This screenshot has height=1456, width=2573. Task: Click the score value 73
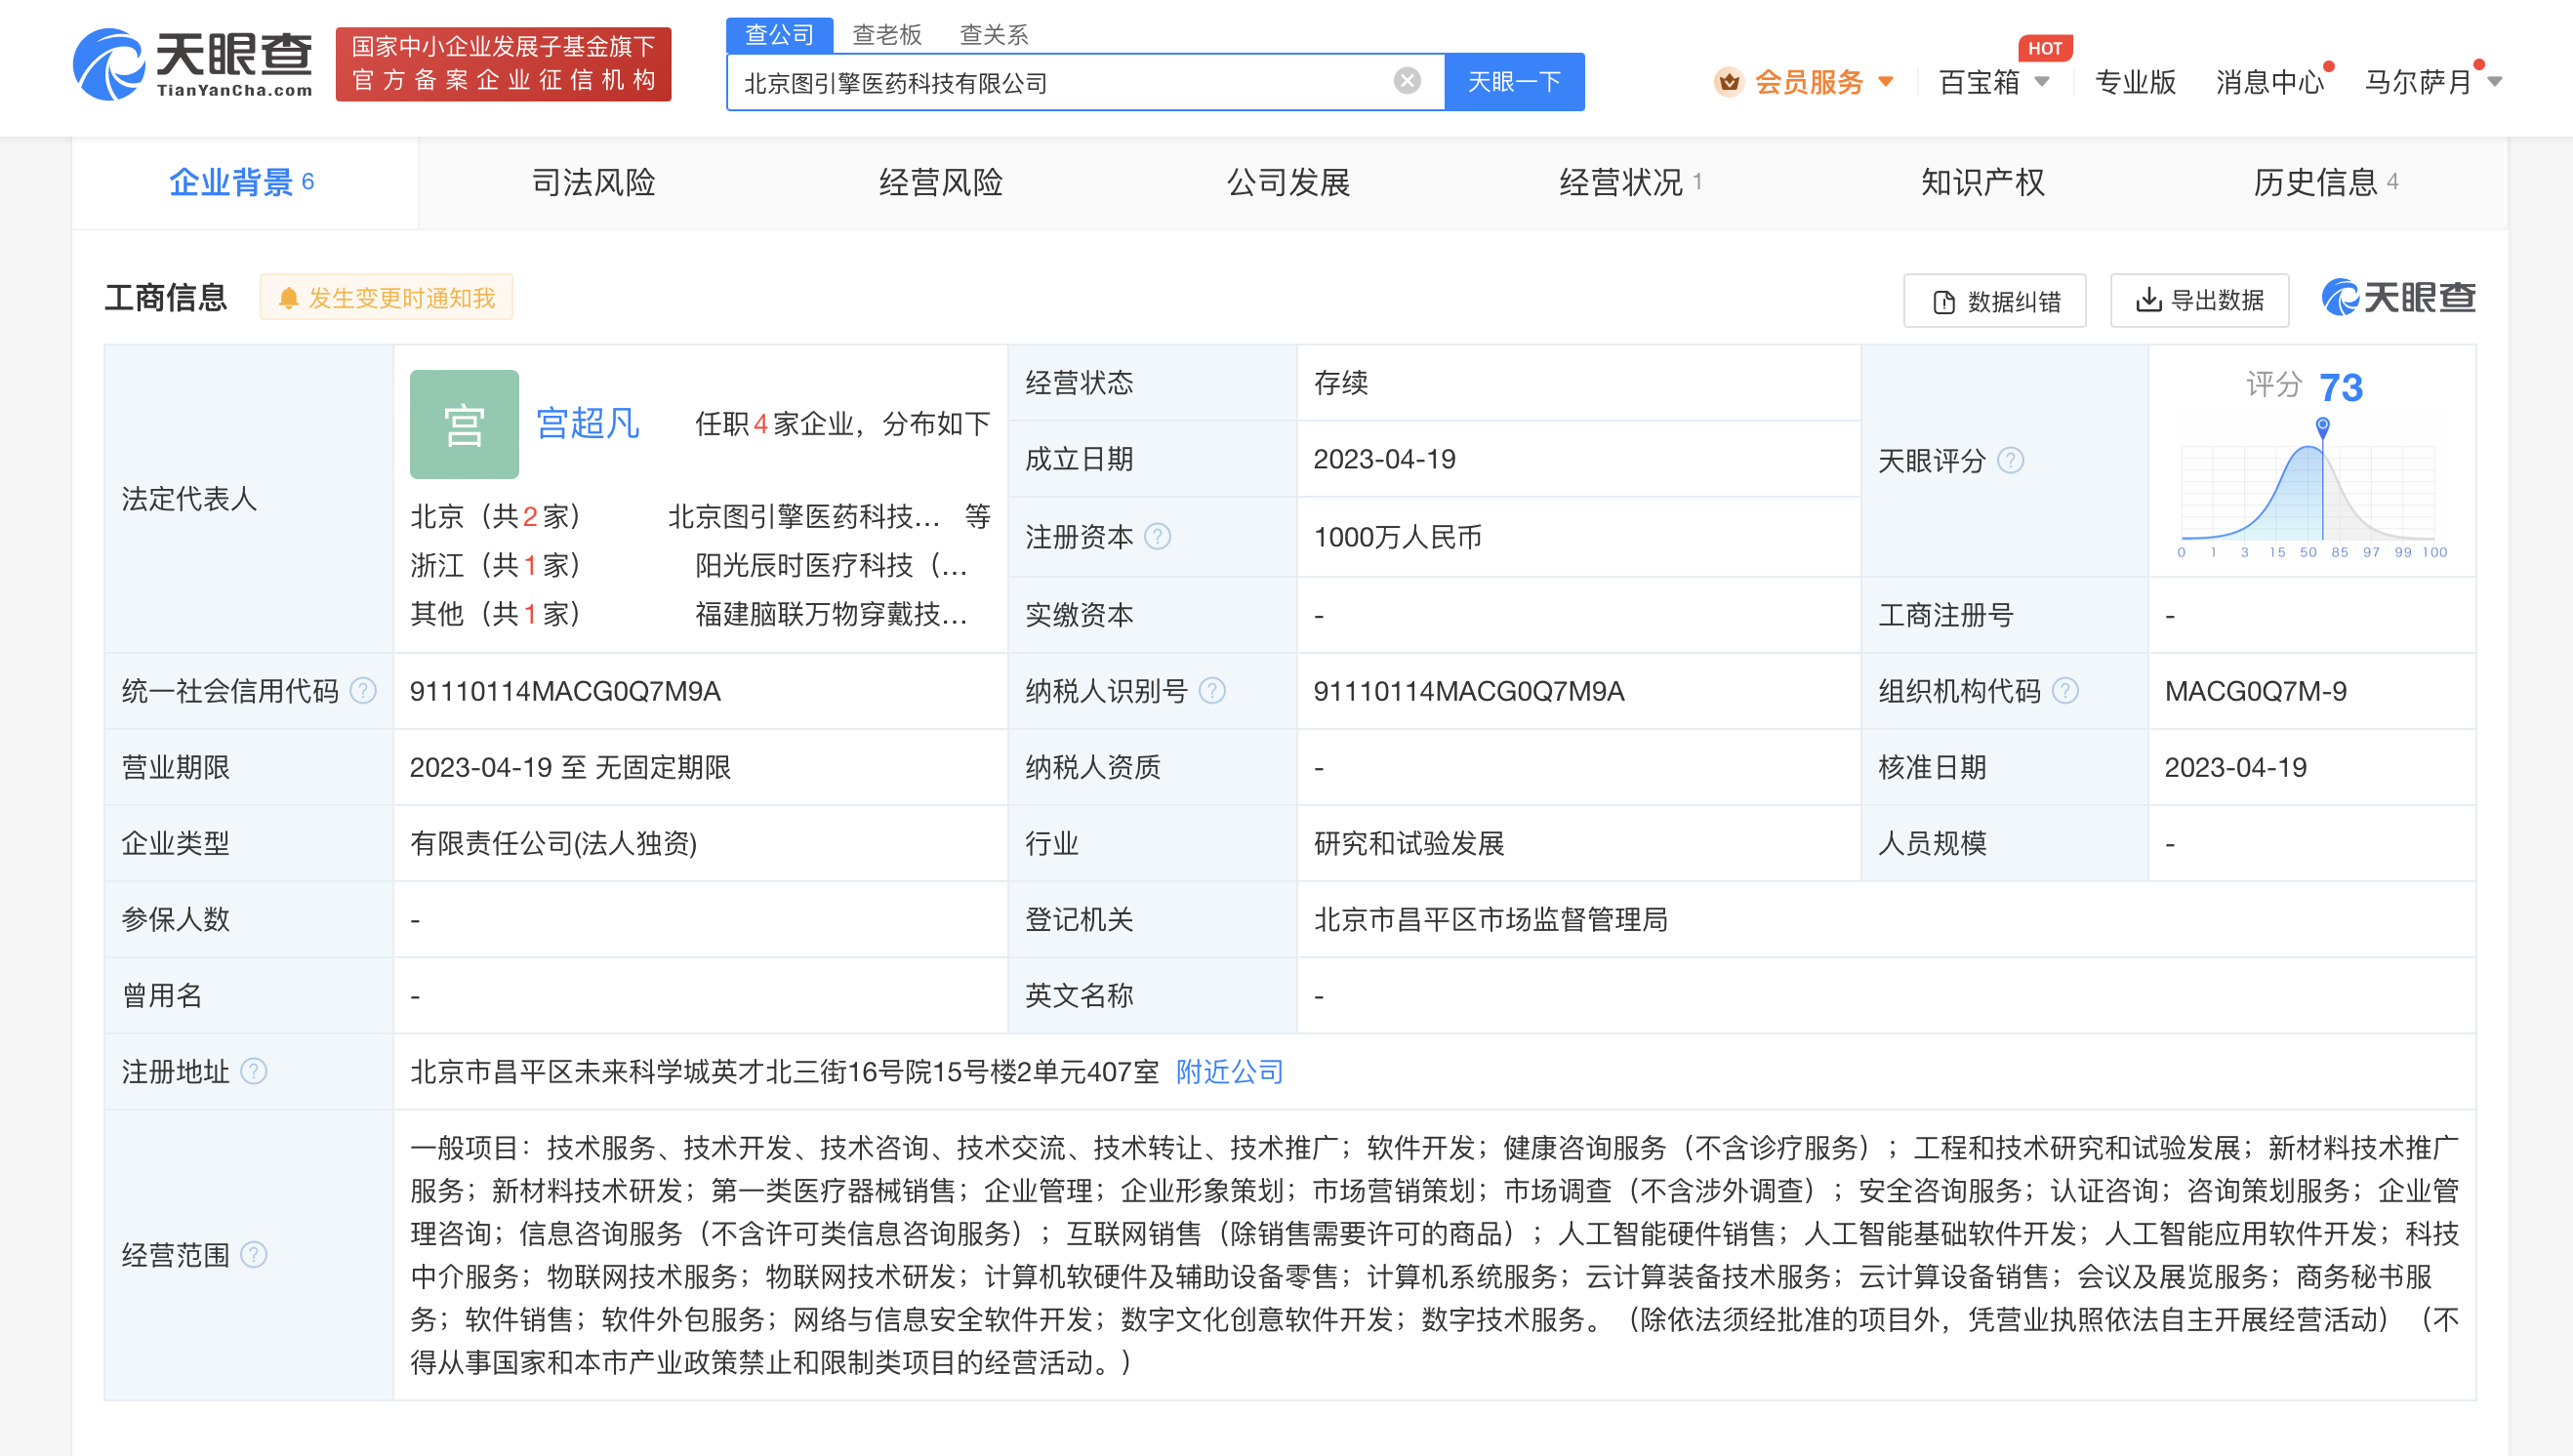[x=2340, y=387]
